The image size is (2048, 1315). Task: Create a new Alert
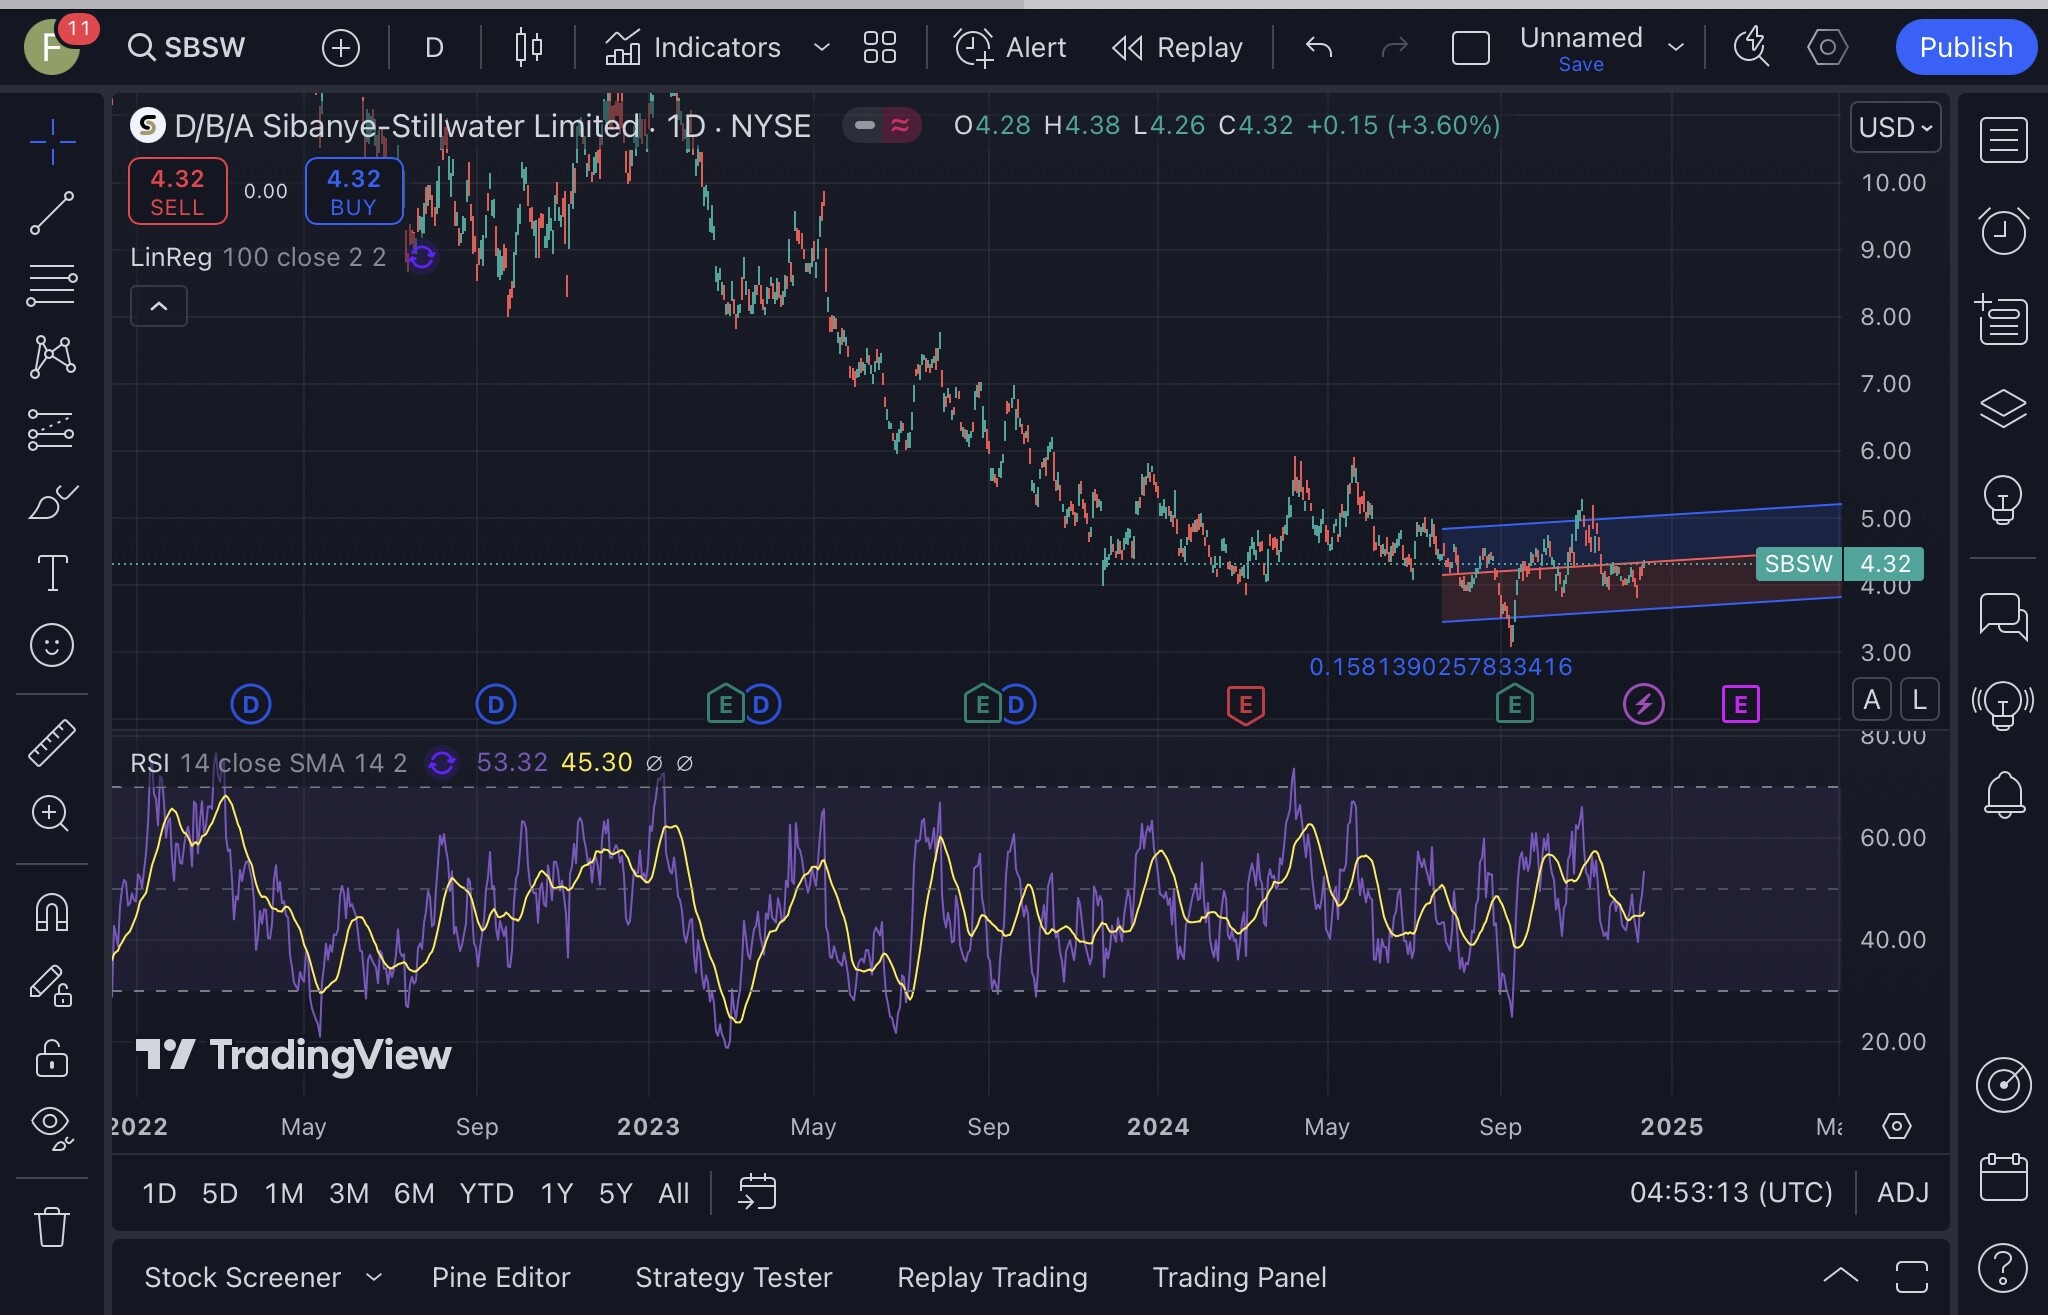pyautogui.click(x=1010, y=47)
